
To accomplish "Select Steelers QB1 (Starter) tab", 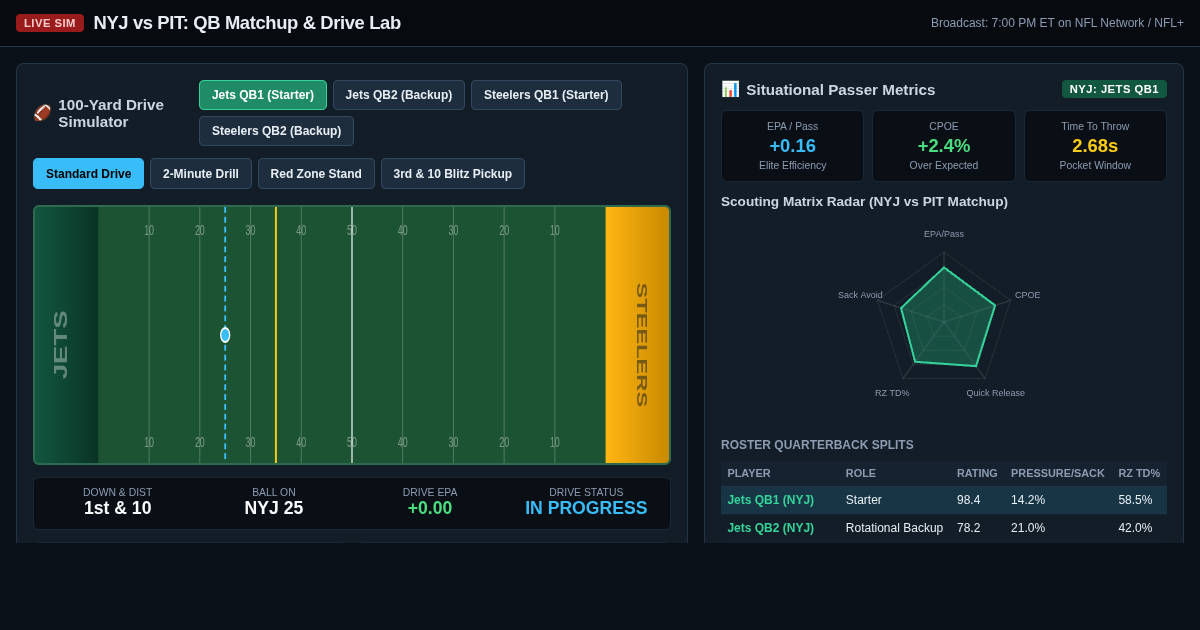I will [x=546, y=95].
